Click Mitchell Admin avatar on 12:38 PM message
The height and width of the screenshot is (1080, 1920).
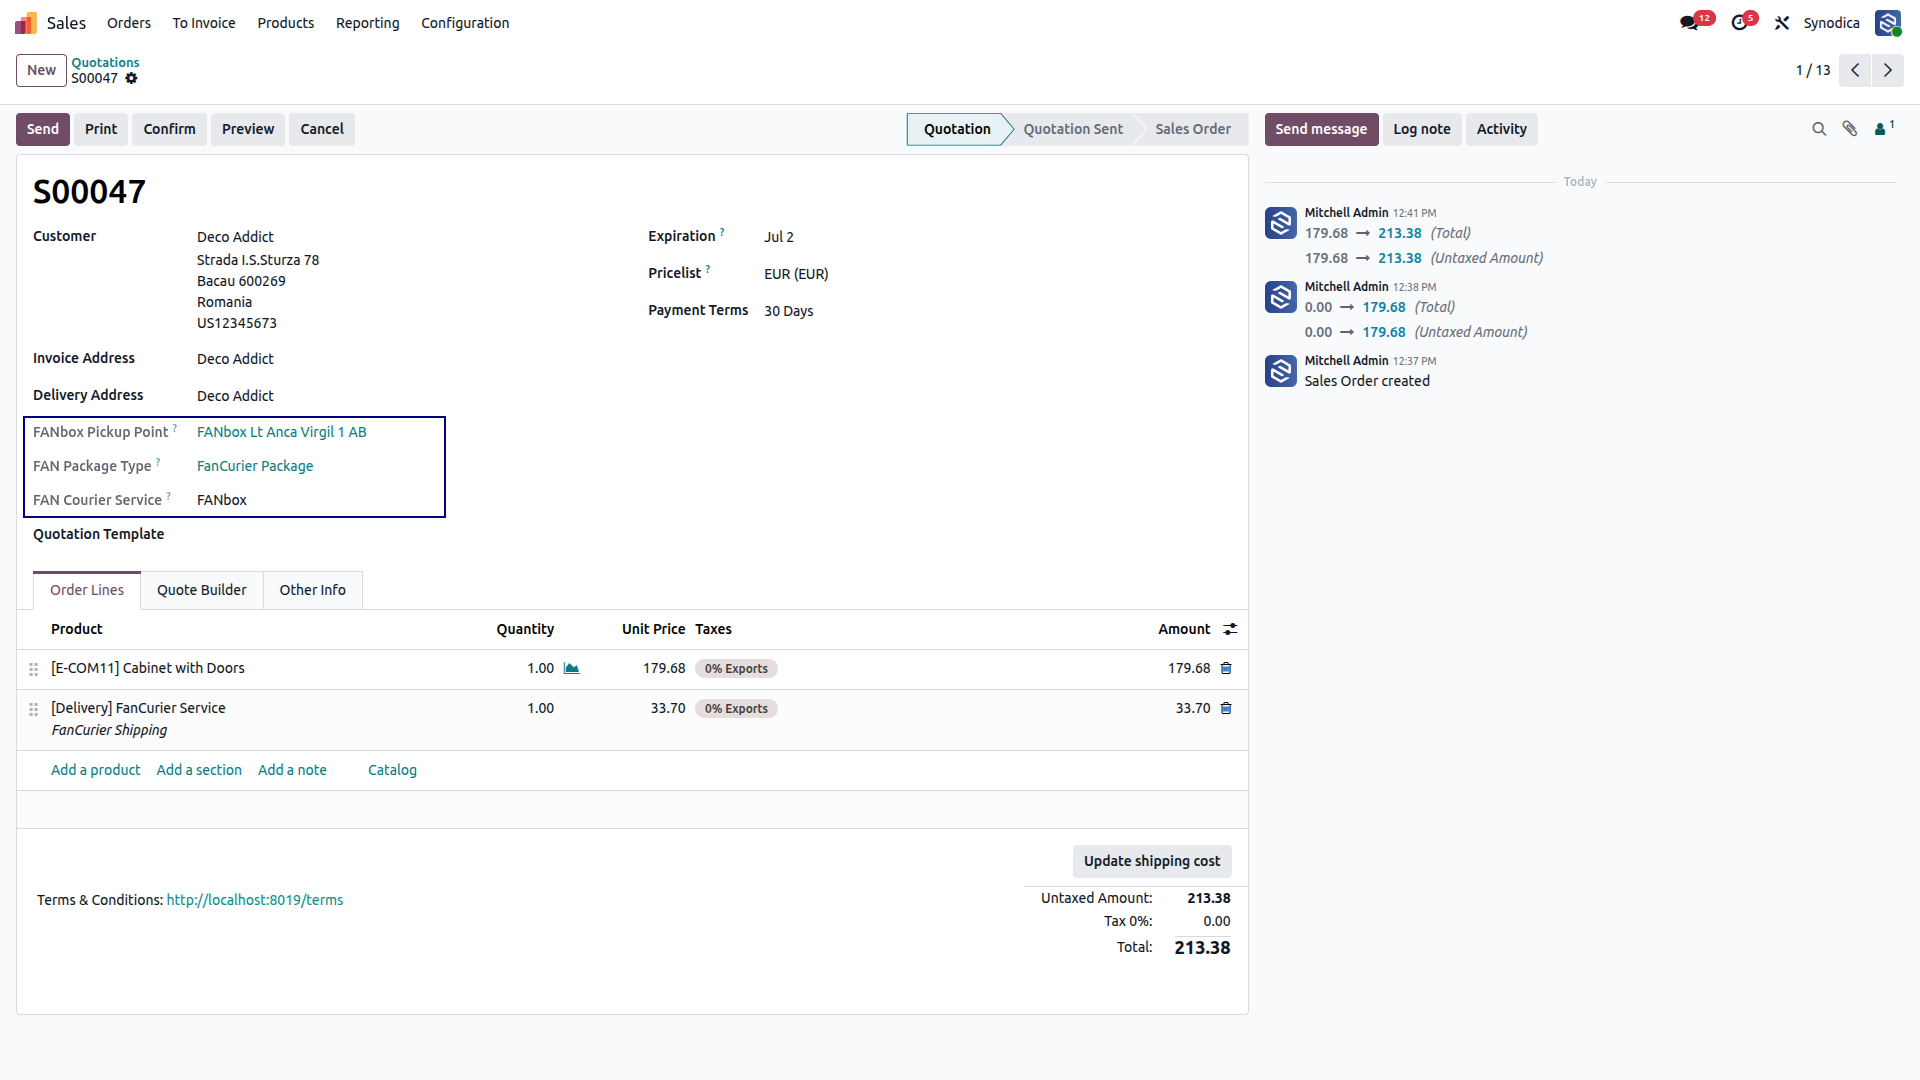pos(1281,297)
